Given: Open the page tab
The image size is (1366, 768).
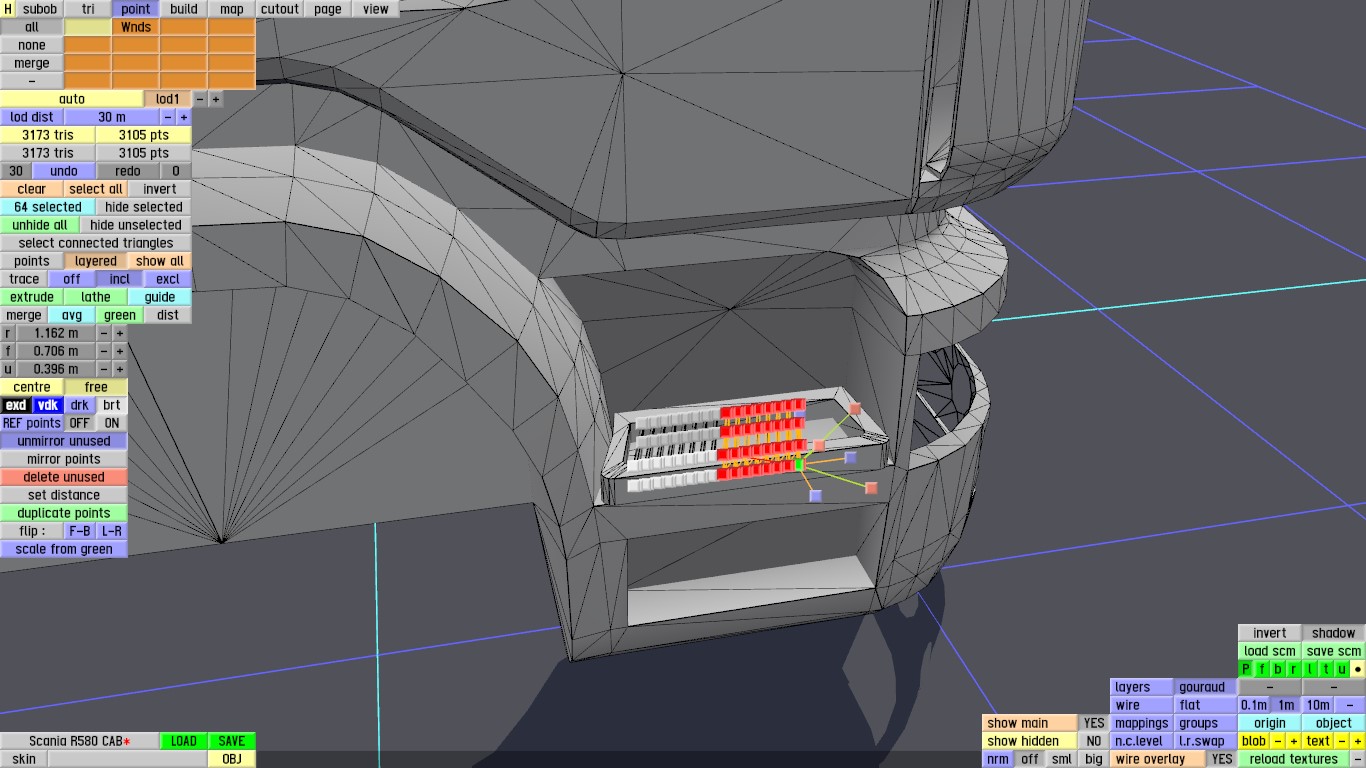Looking at the screenshot, I should (x=328, y=9).
